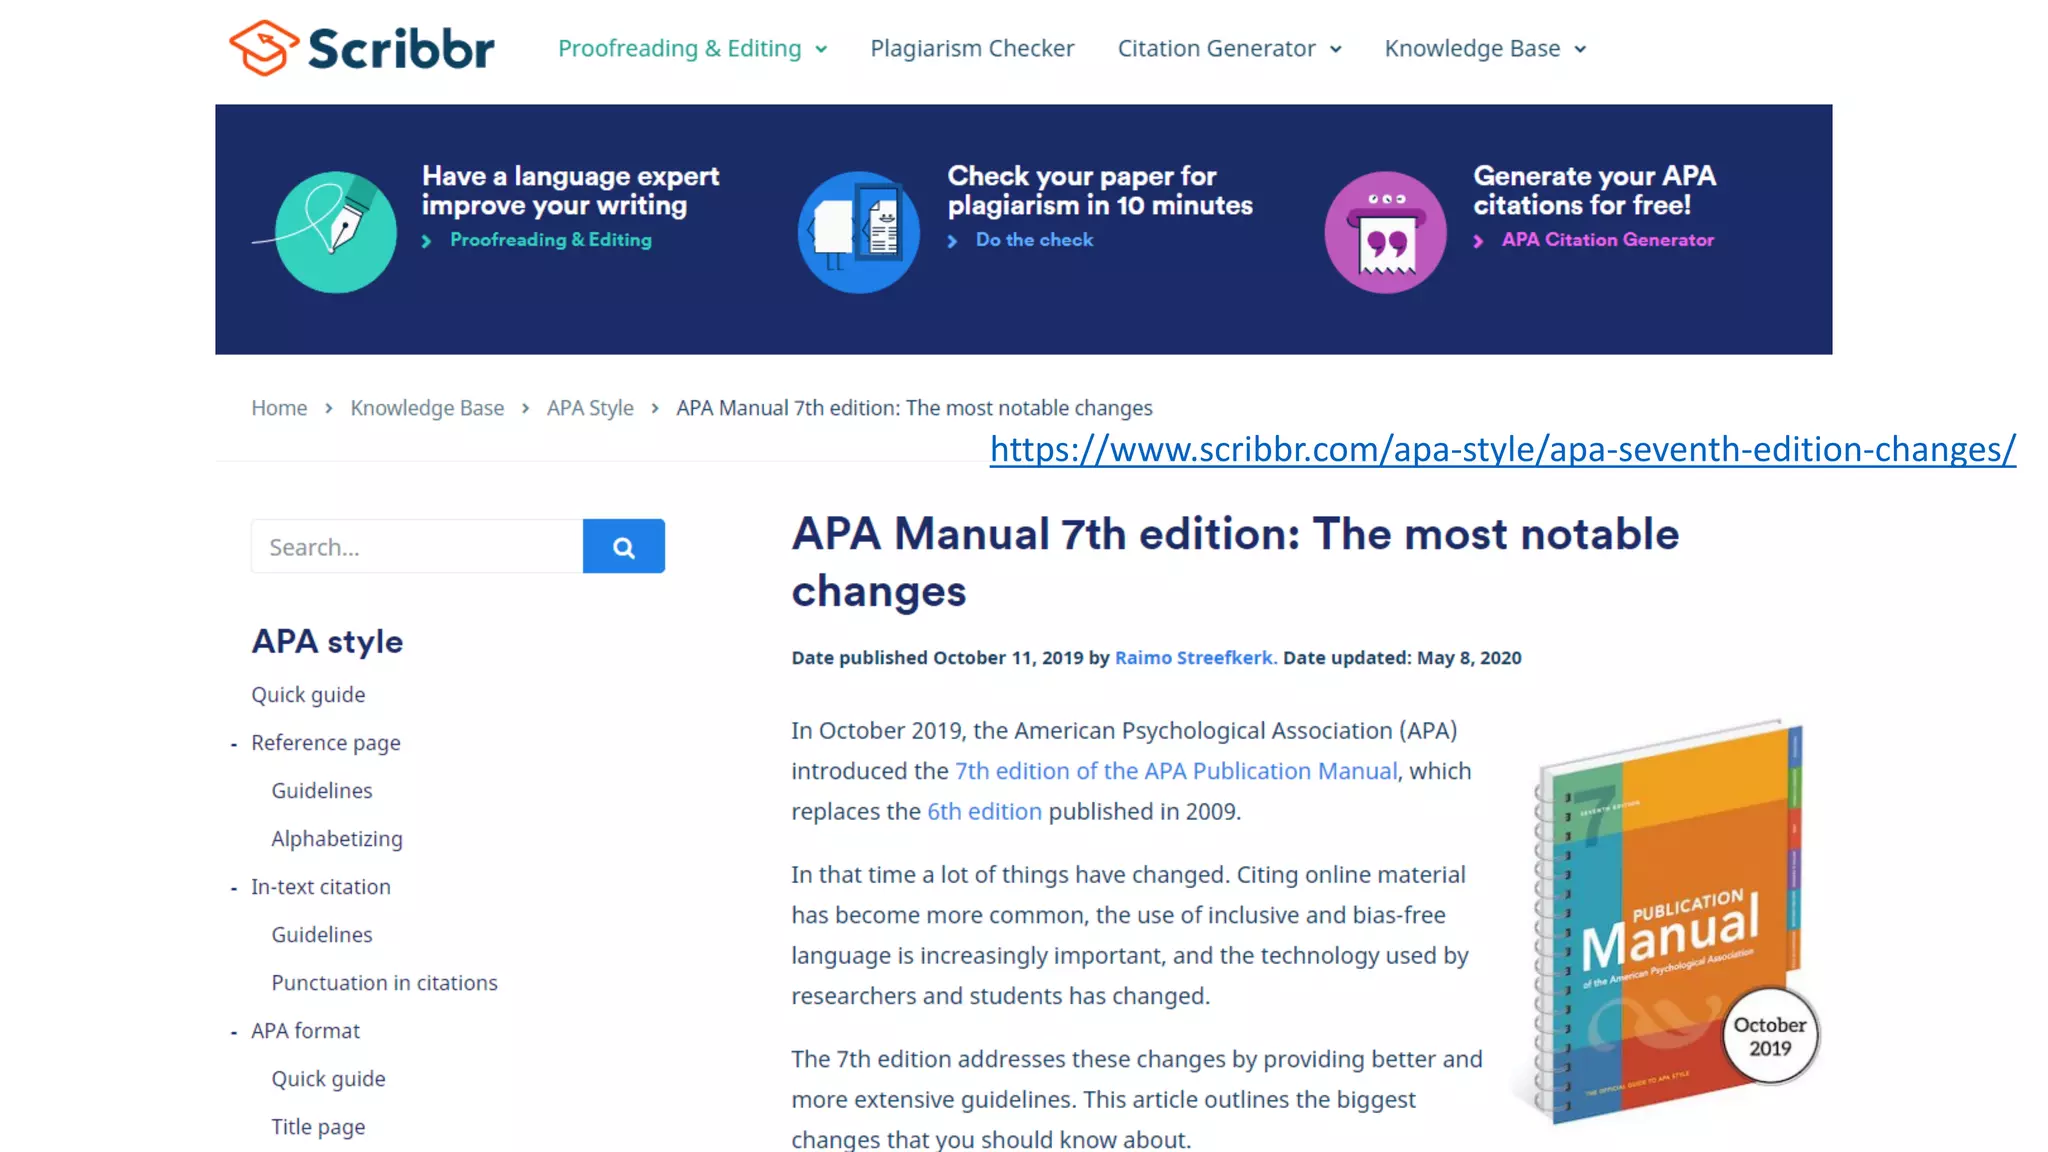The image size is (2048, 1152).
Task: Focus the Search... input field
Action: pos(417,546)
